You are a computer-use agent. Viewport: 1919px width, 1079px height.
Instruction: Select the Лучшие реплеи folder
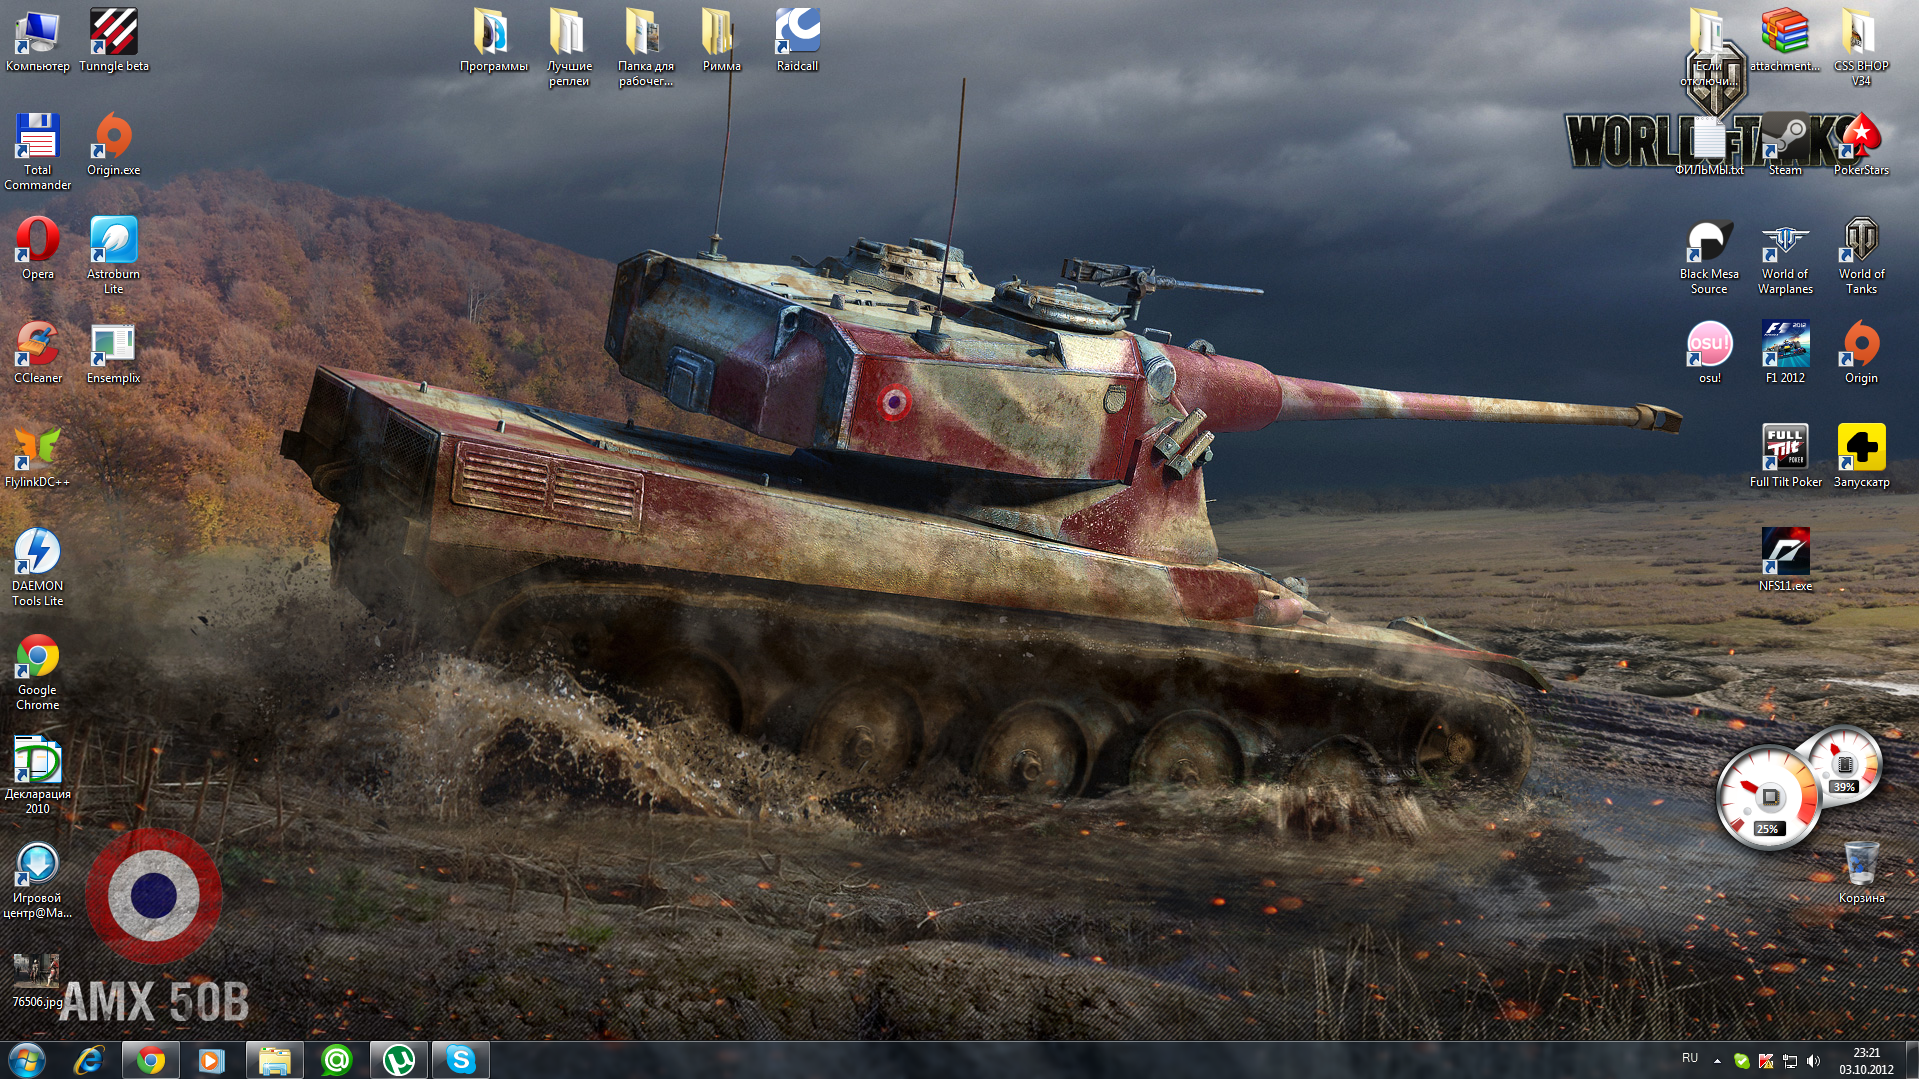pos(570,47)
